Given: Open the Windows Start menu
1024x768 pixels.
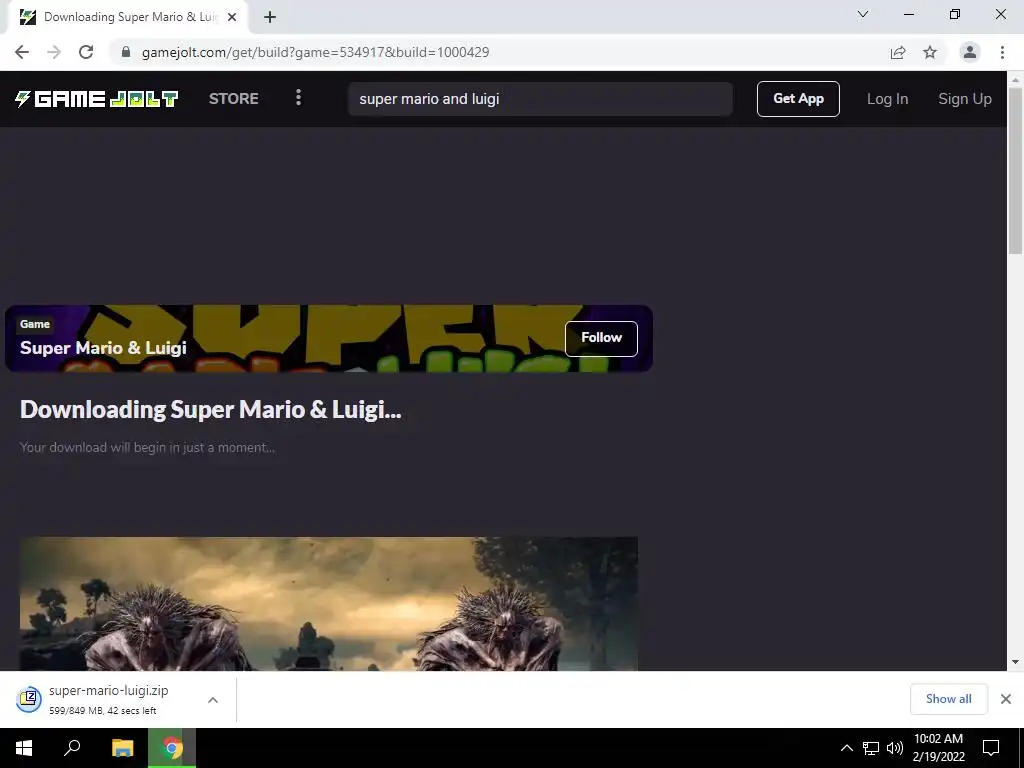Looking at the screenshot, I should coord(24,748).
